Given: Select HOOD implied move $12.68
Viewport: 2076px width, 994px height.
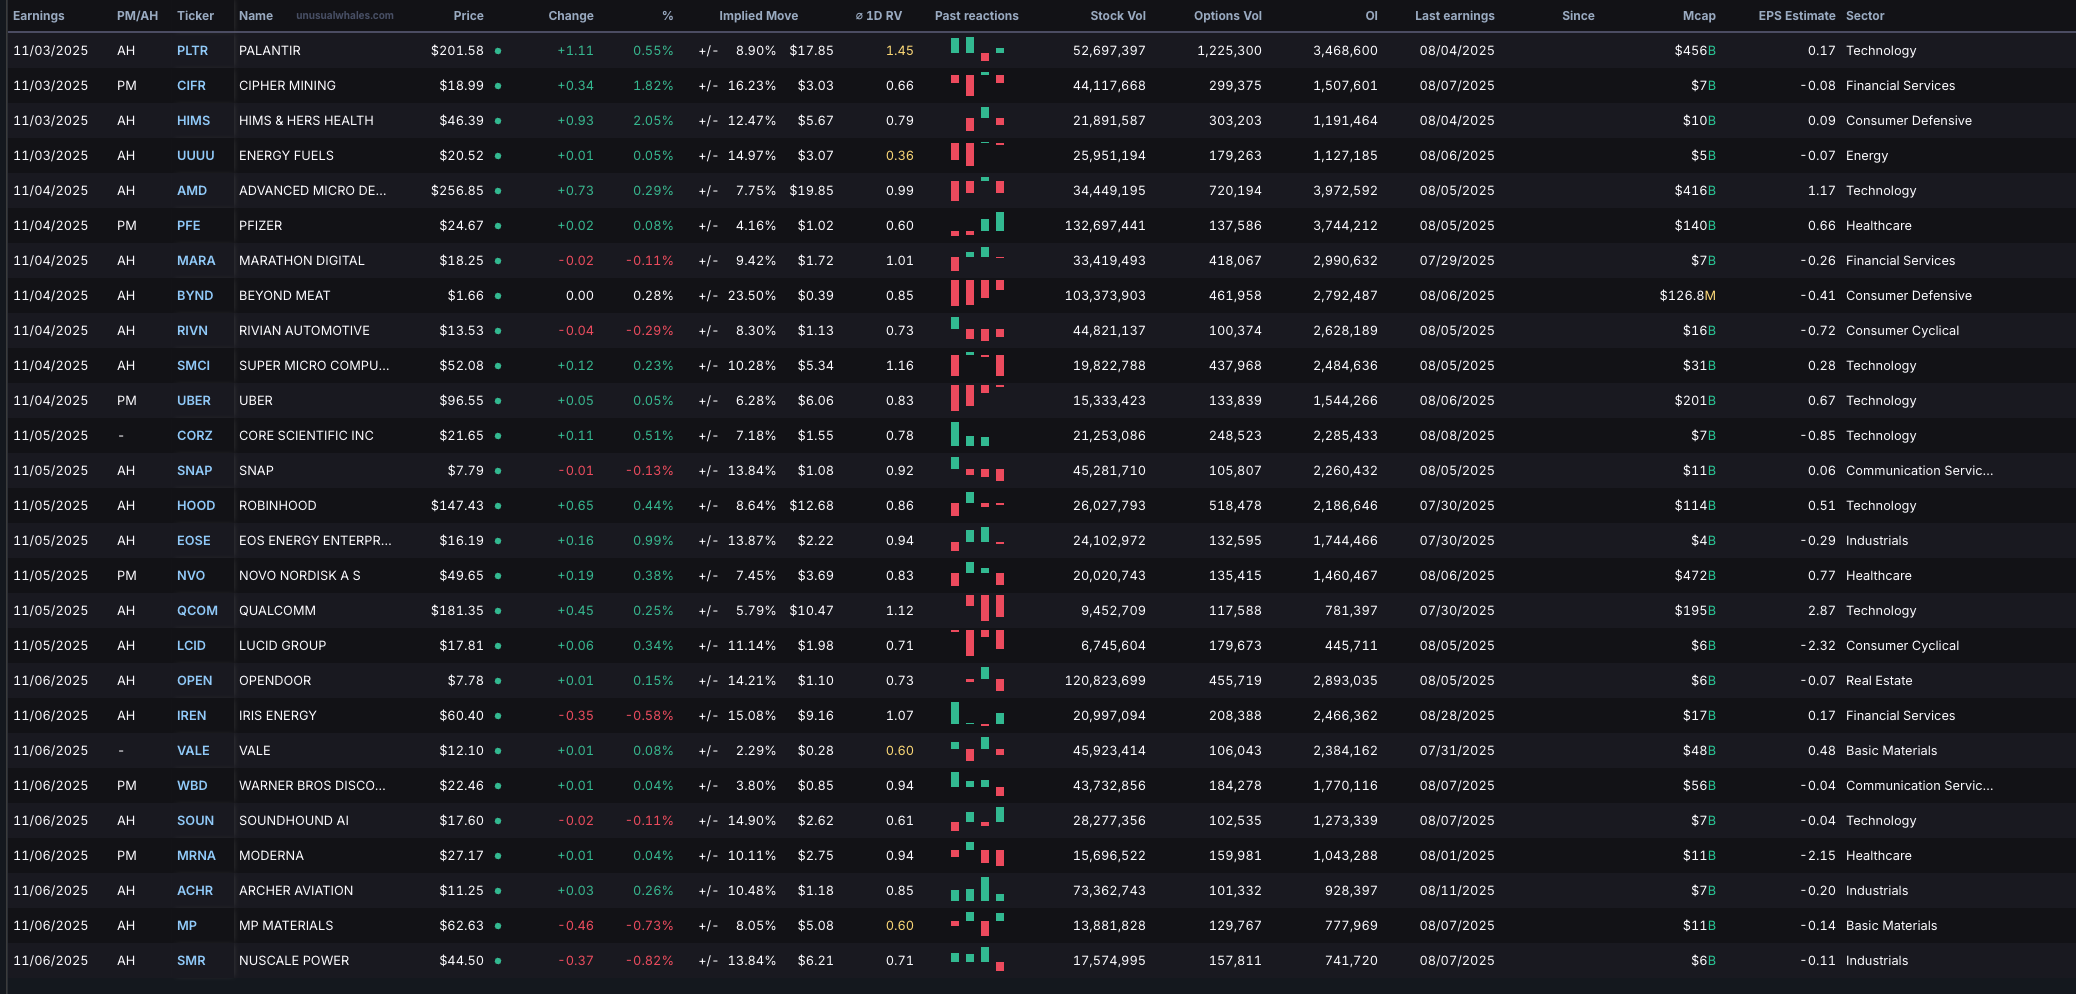Looking at the screenshot, I should 811,506.
